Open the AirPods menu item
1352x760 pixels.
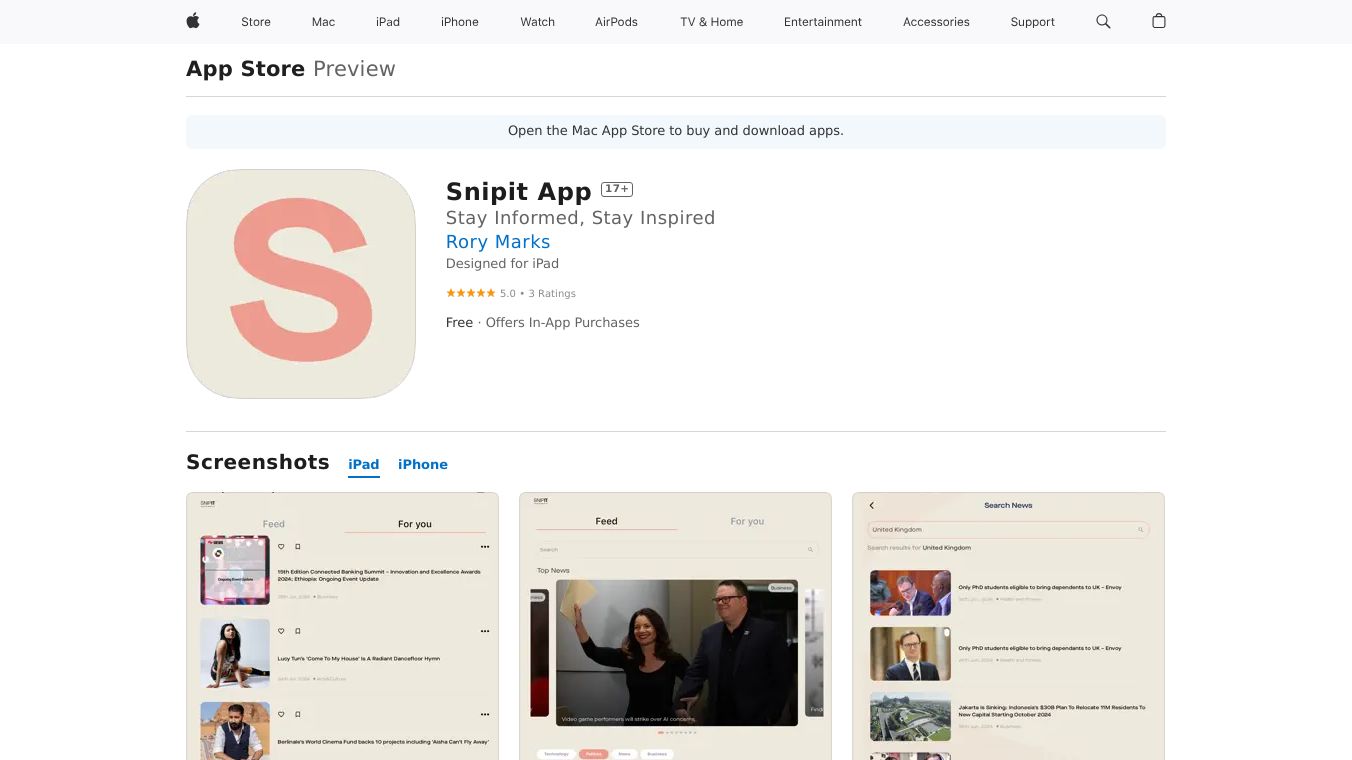[x=616, y=22]
